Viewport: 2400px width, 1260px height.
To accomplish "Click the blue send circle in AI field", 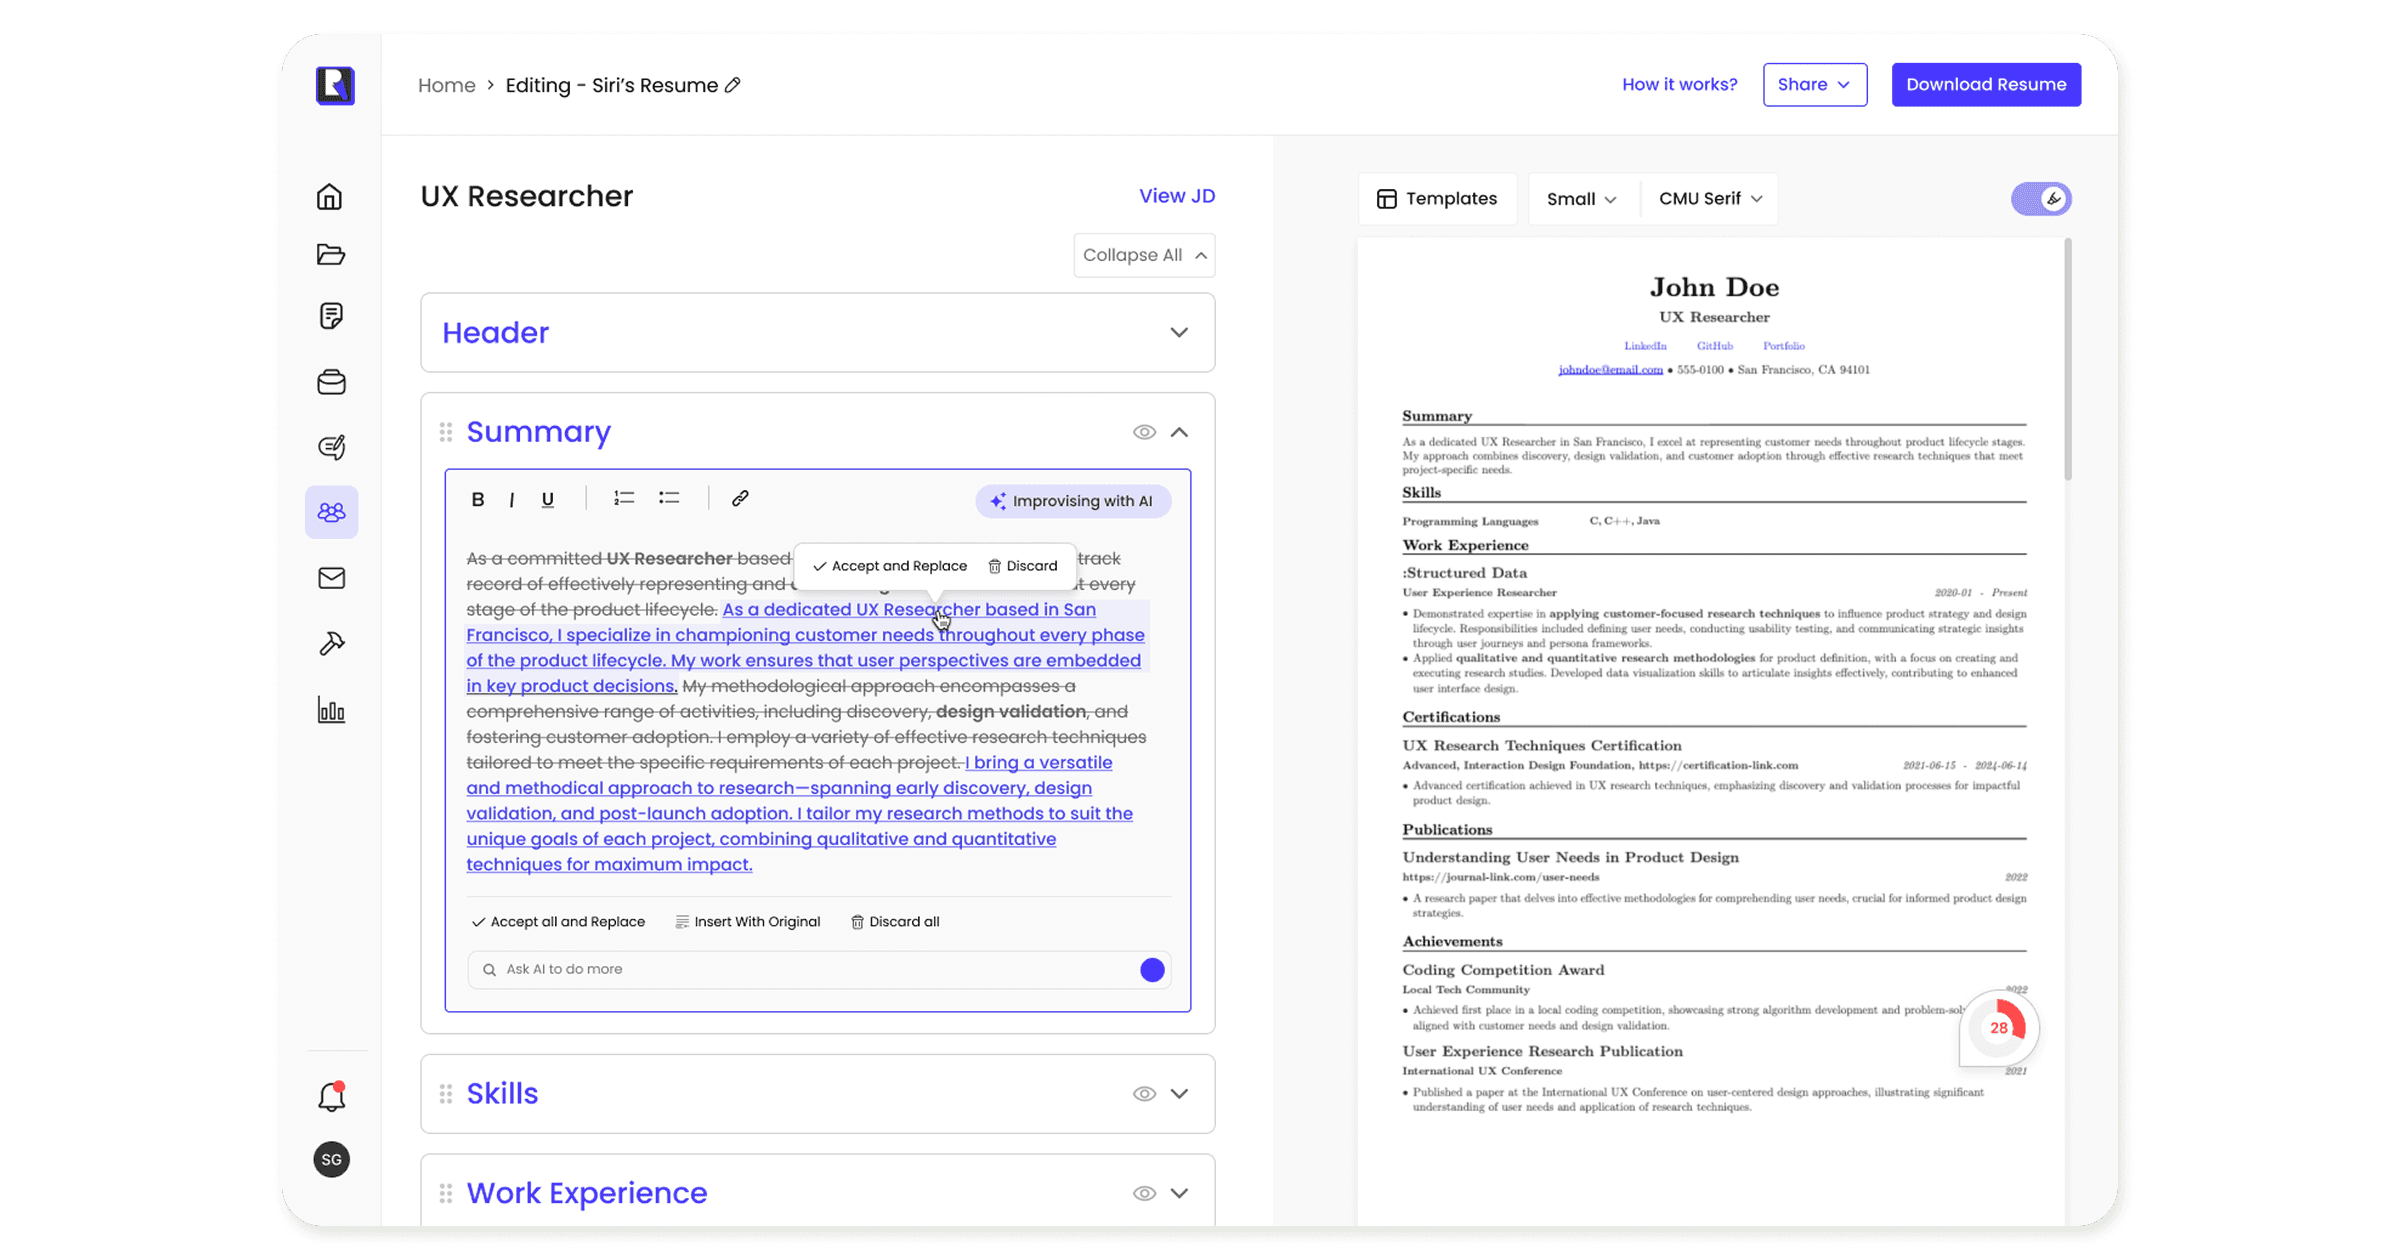I will [1152, 969].
